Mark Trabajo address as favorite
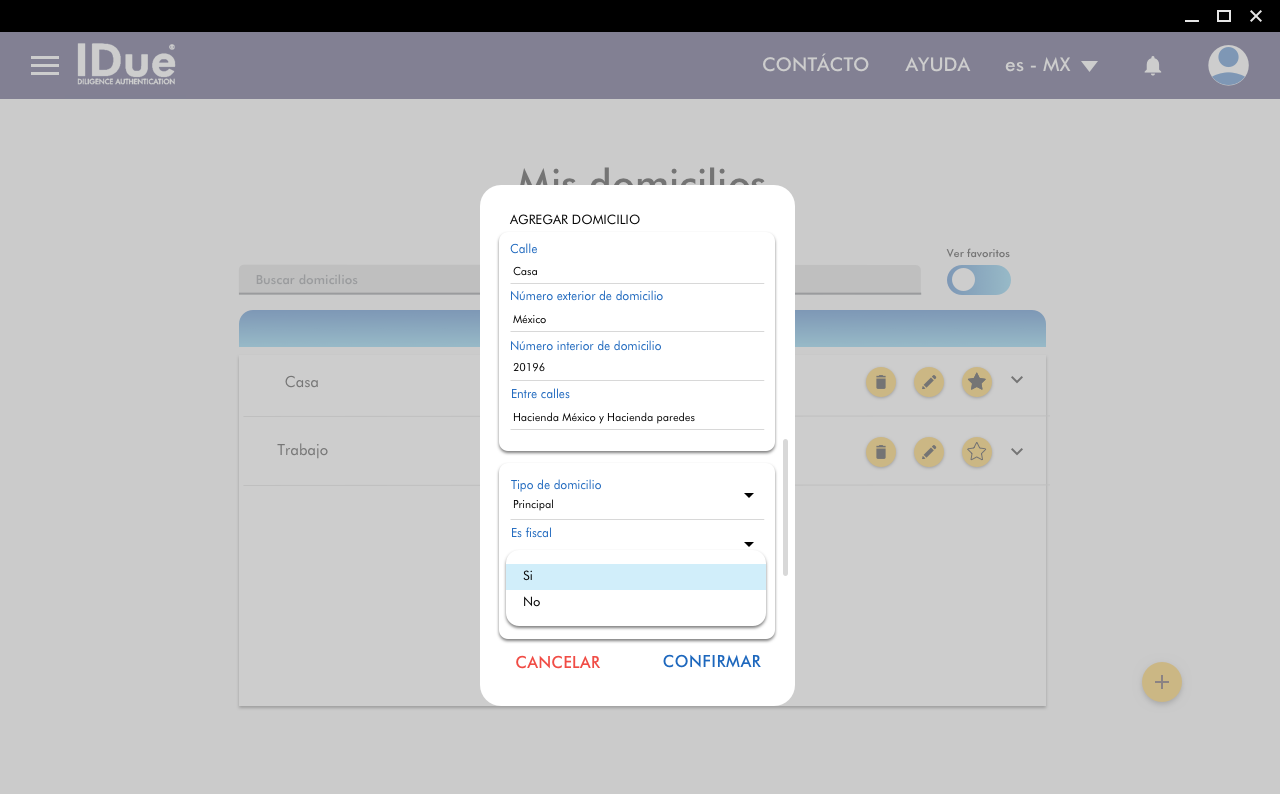Image resolution: width=1280 pixels, height=794 pixels. click(x=977, y=452)
